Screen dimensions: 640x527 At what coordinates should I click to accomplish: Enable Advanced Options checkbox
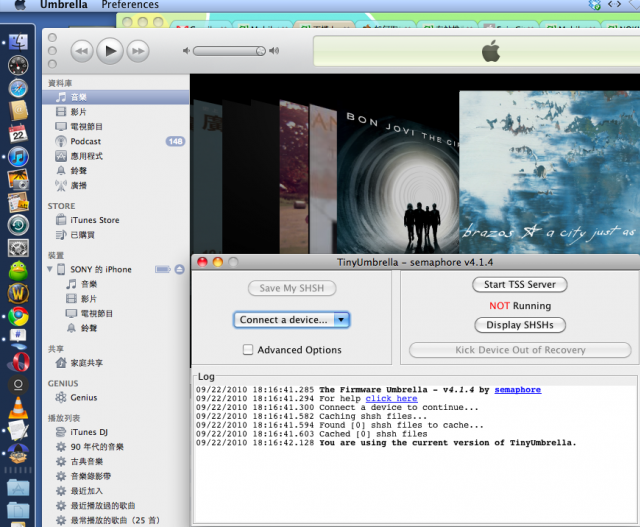click(248, 350)
